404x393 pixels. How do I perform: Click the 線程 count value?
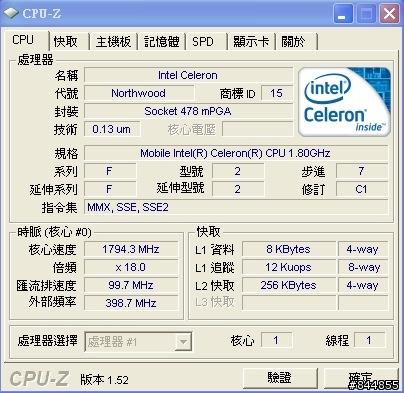(x=369, y=340)
